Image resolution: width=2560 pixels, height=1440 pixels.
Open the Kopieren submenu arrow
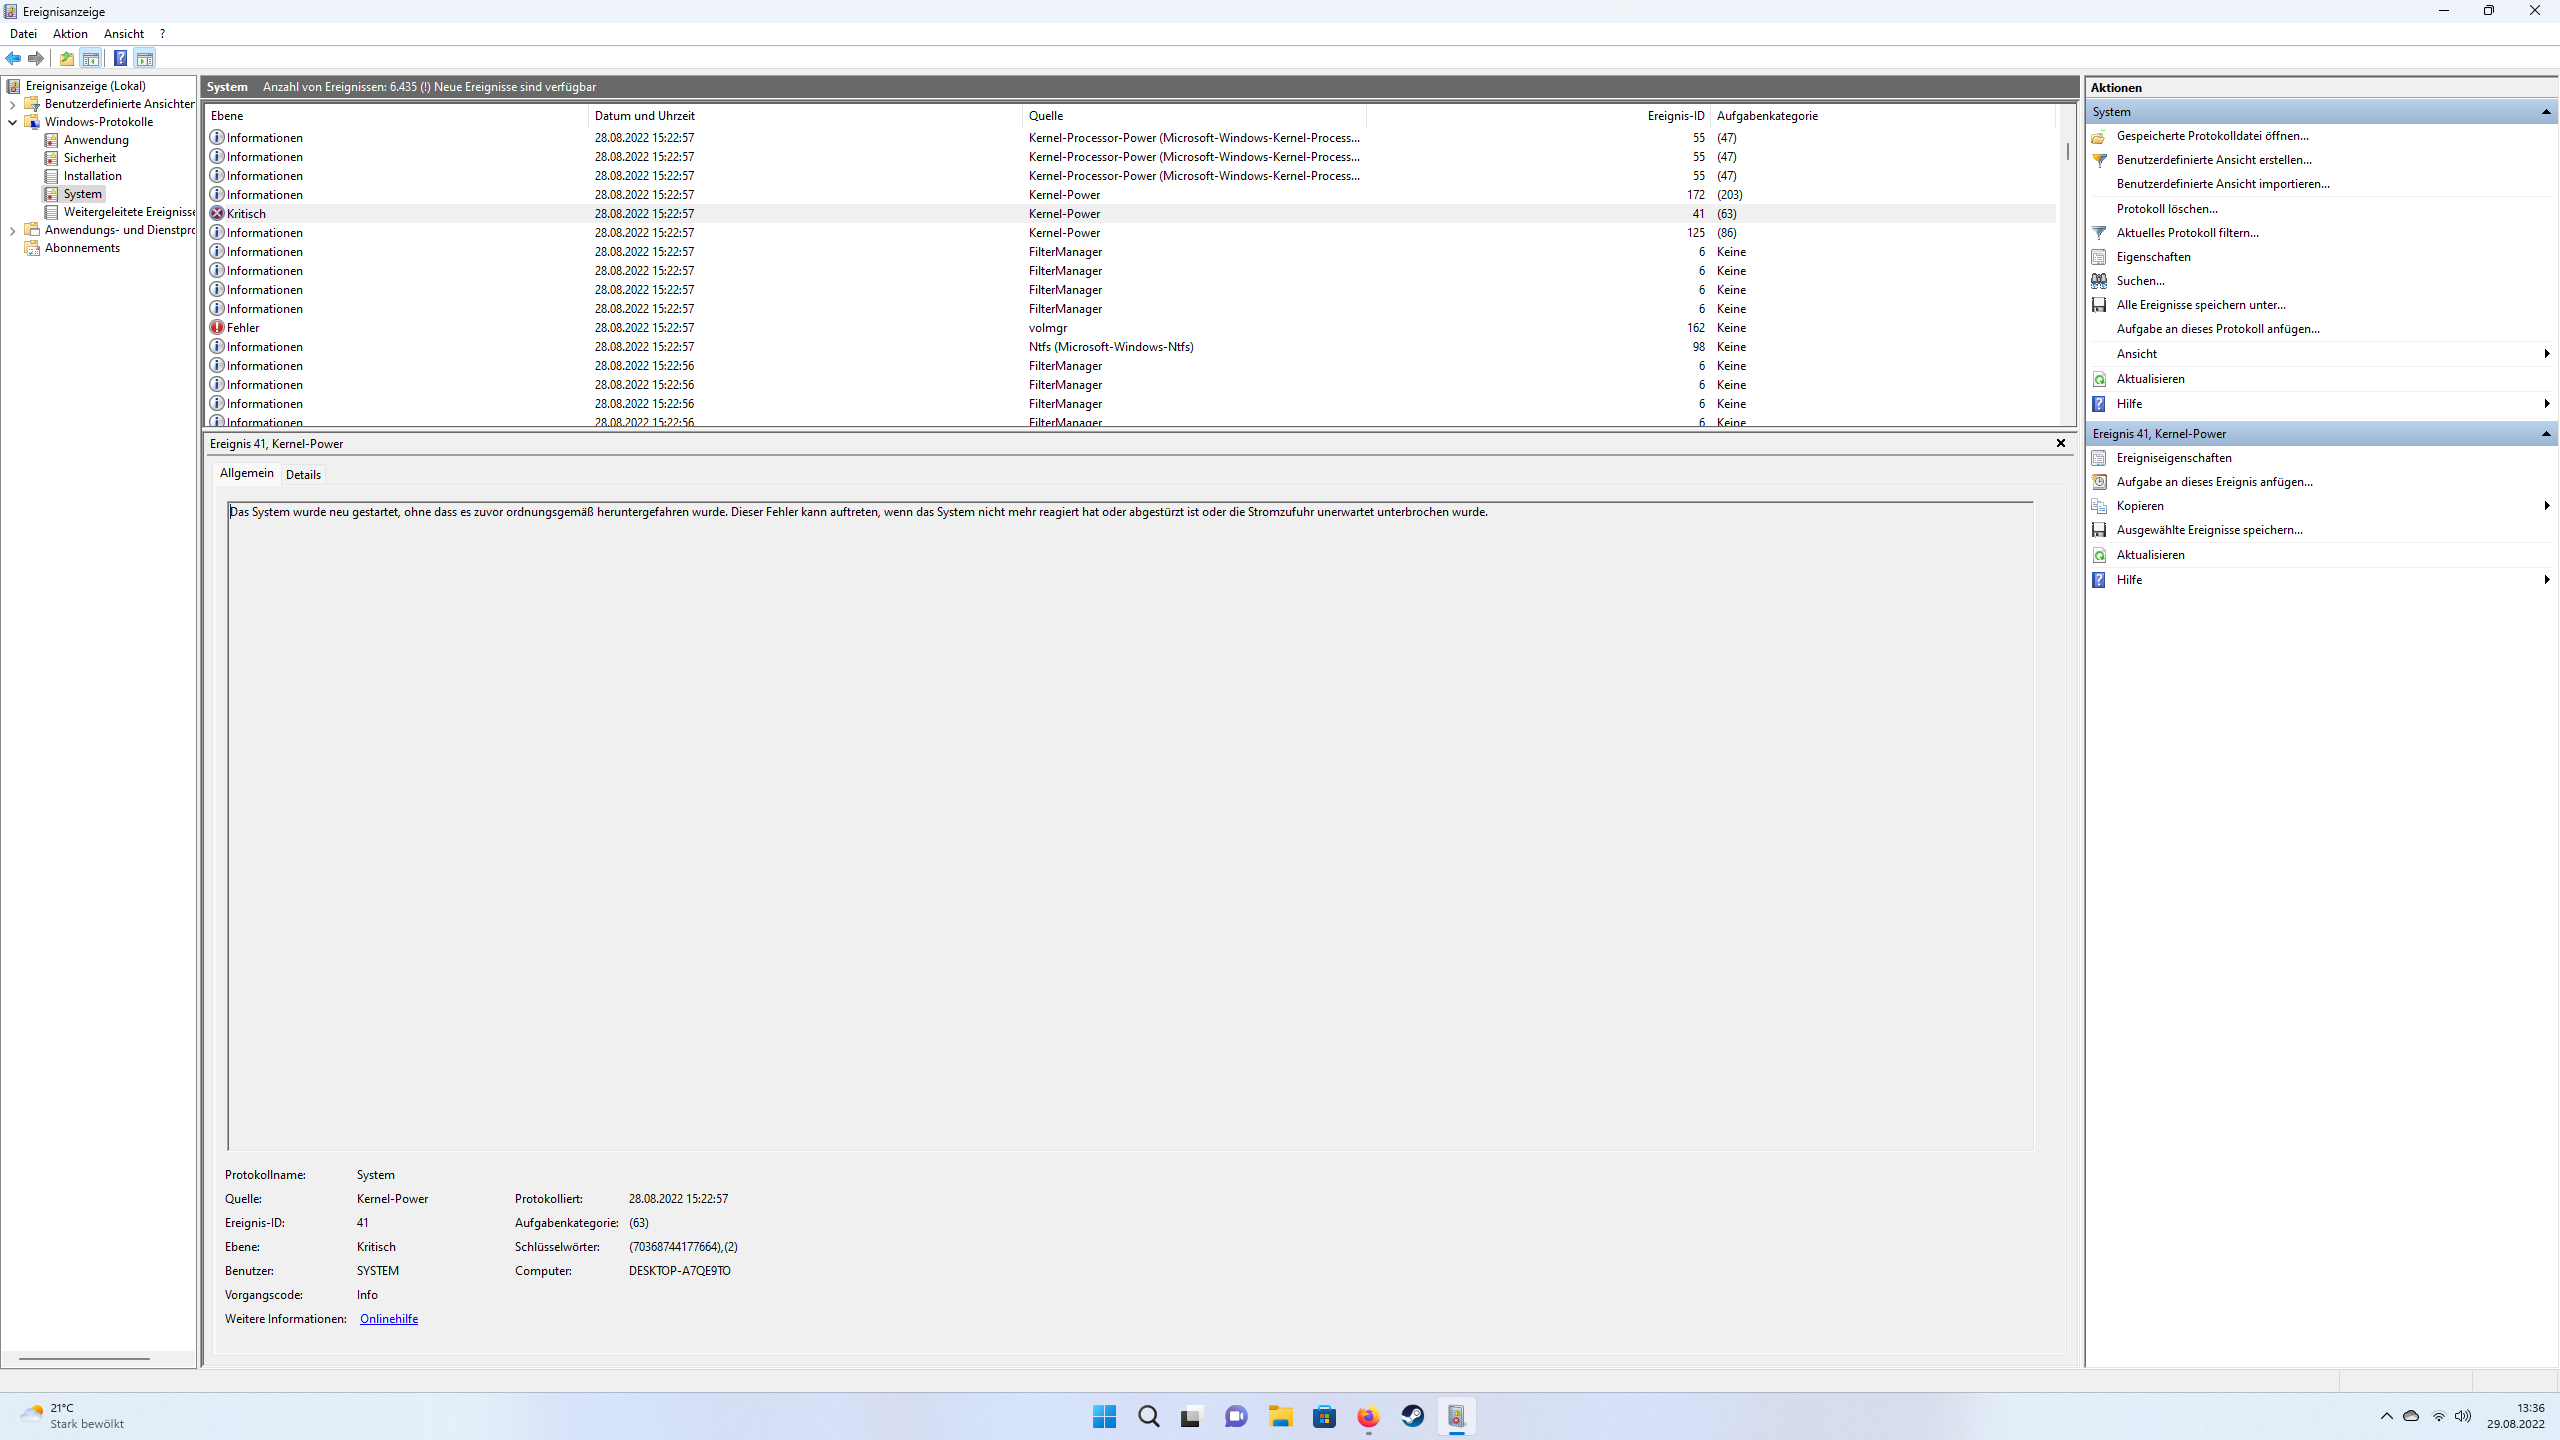(x=2546, y=506)
